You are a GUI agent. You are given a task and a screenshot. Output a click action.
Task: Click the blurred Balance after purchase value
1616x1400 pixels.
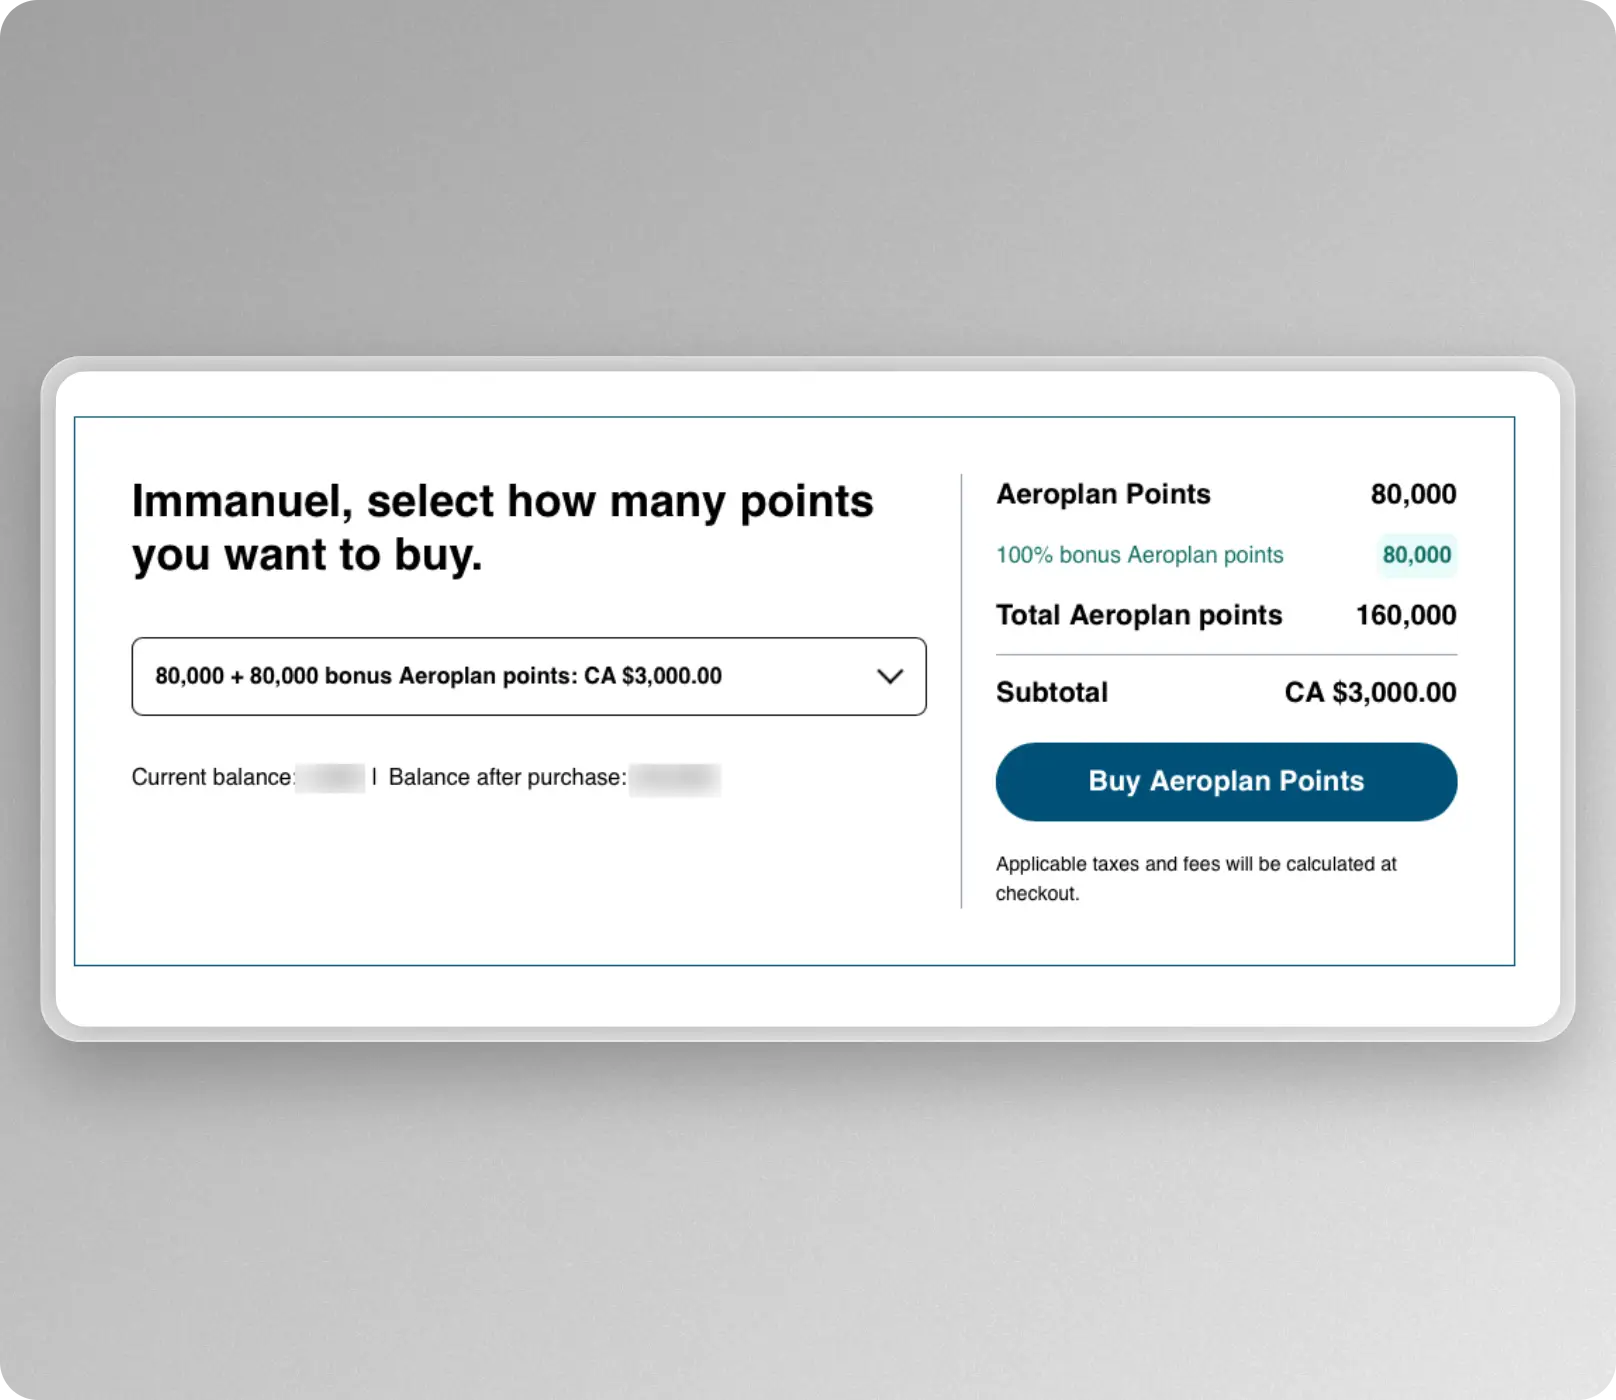(674, 777)
